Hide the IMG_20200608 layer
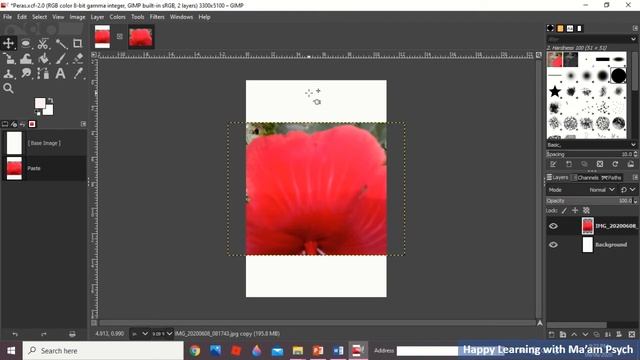640x360 pixels. [553, 226]
